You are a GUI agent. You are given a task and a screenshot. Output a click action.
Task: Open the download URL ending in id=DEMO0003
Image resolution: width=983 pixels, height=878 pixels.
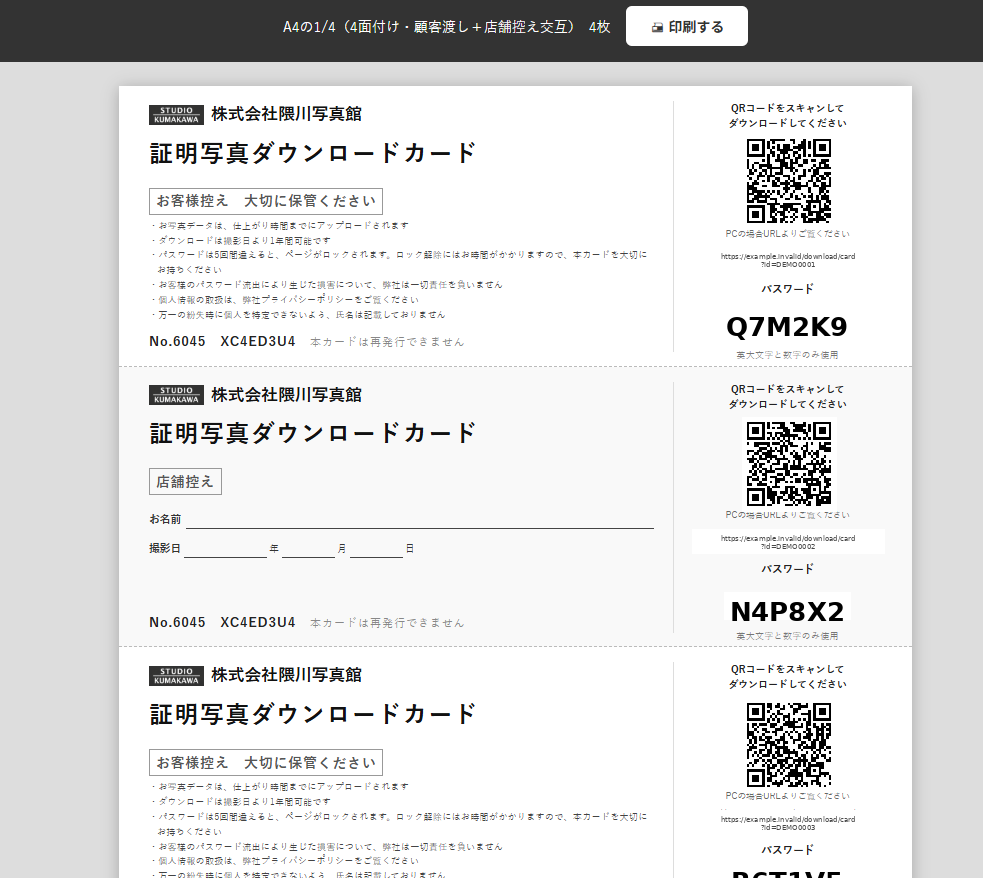(x=788, y=823)
